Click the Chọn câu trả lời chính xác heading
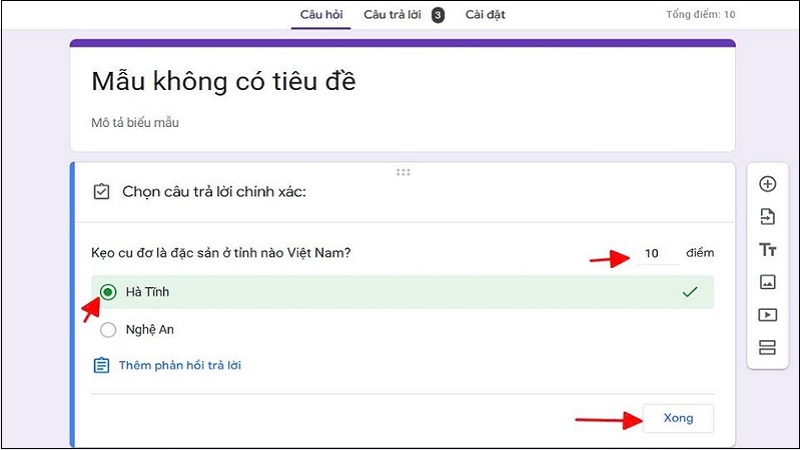The width and height of the screenshot is (800, 450). click(214, 192)
